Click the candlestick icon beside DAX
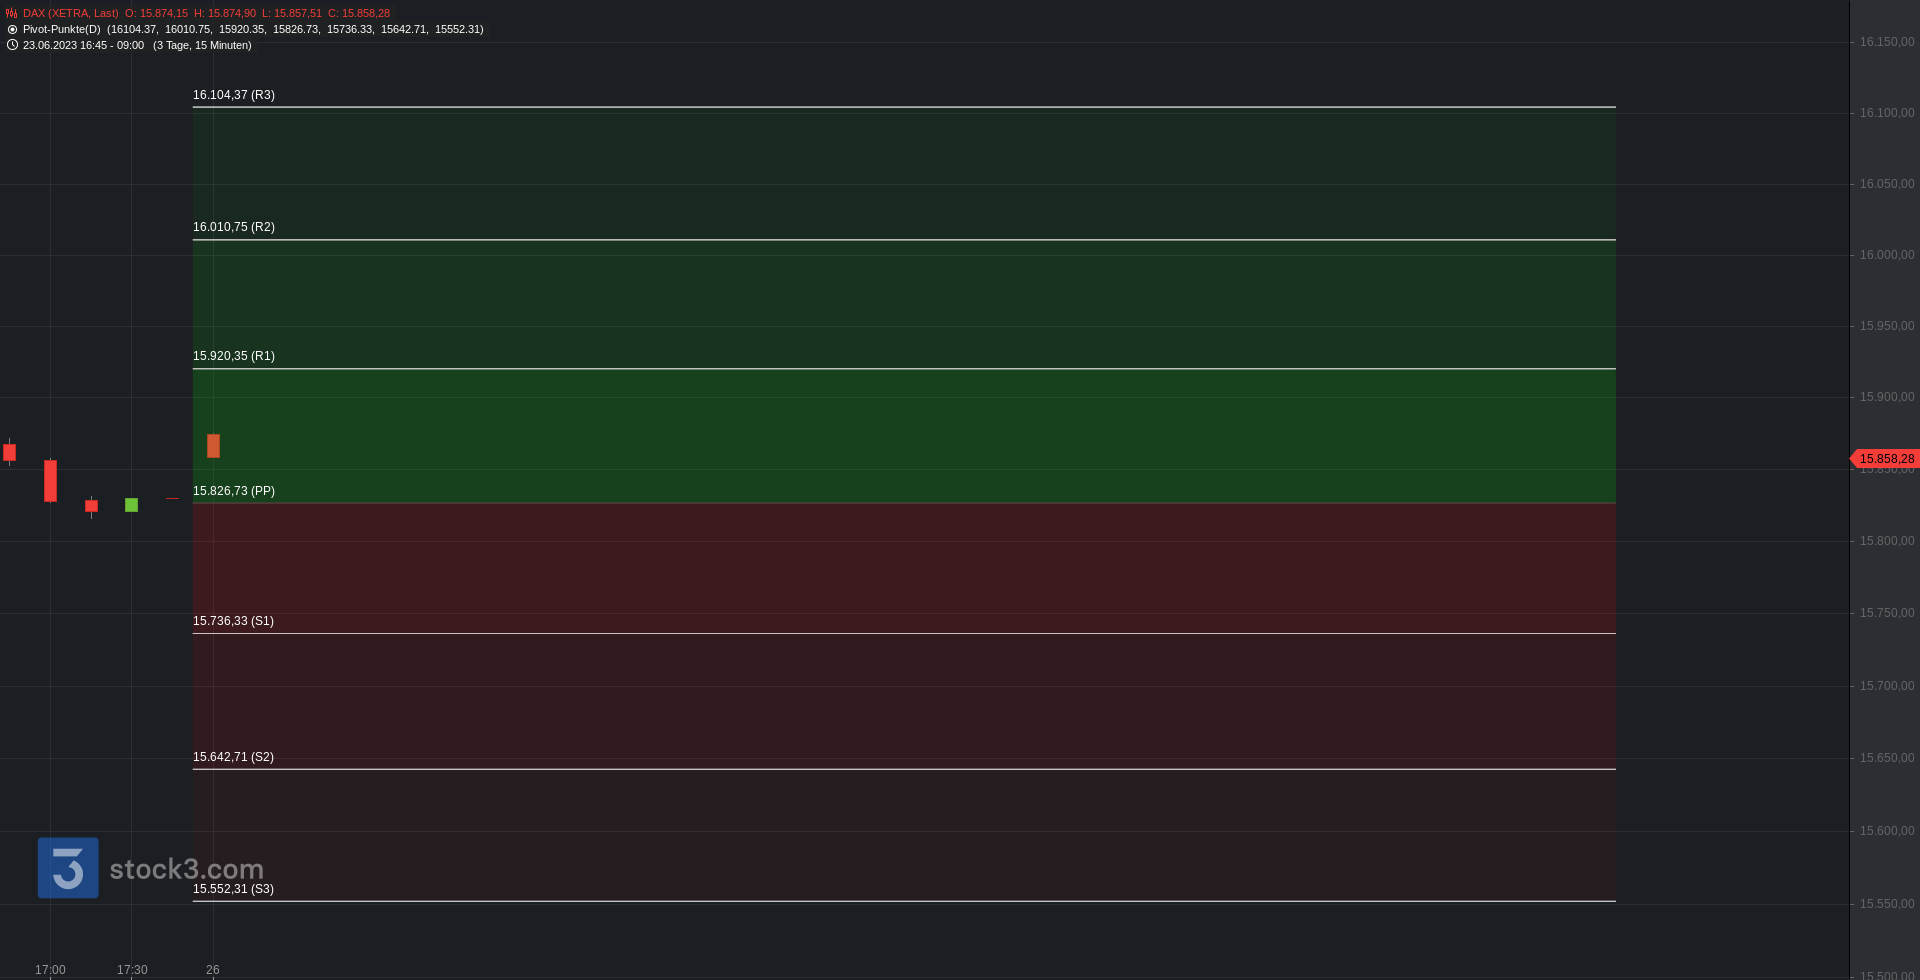Viewport: 1920px width, 980px height. (x=12, y=14)
